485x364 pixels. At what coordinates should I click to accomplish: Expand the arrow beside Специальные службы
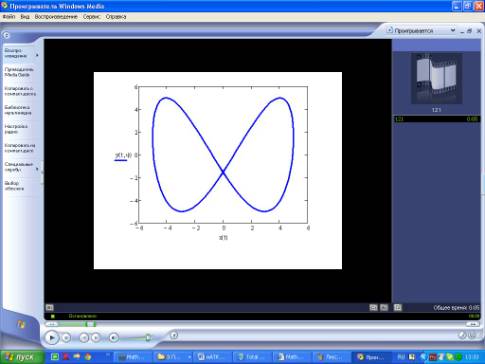[x=37, y=169]
